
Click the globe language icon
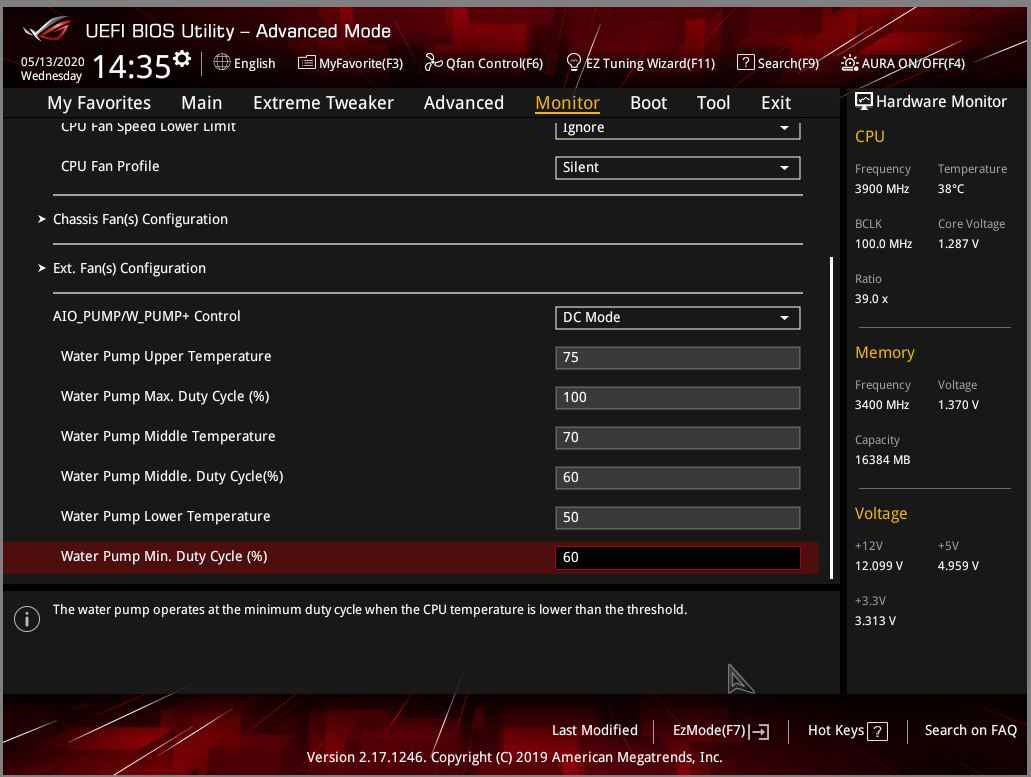point(222,62)
